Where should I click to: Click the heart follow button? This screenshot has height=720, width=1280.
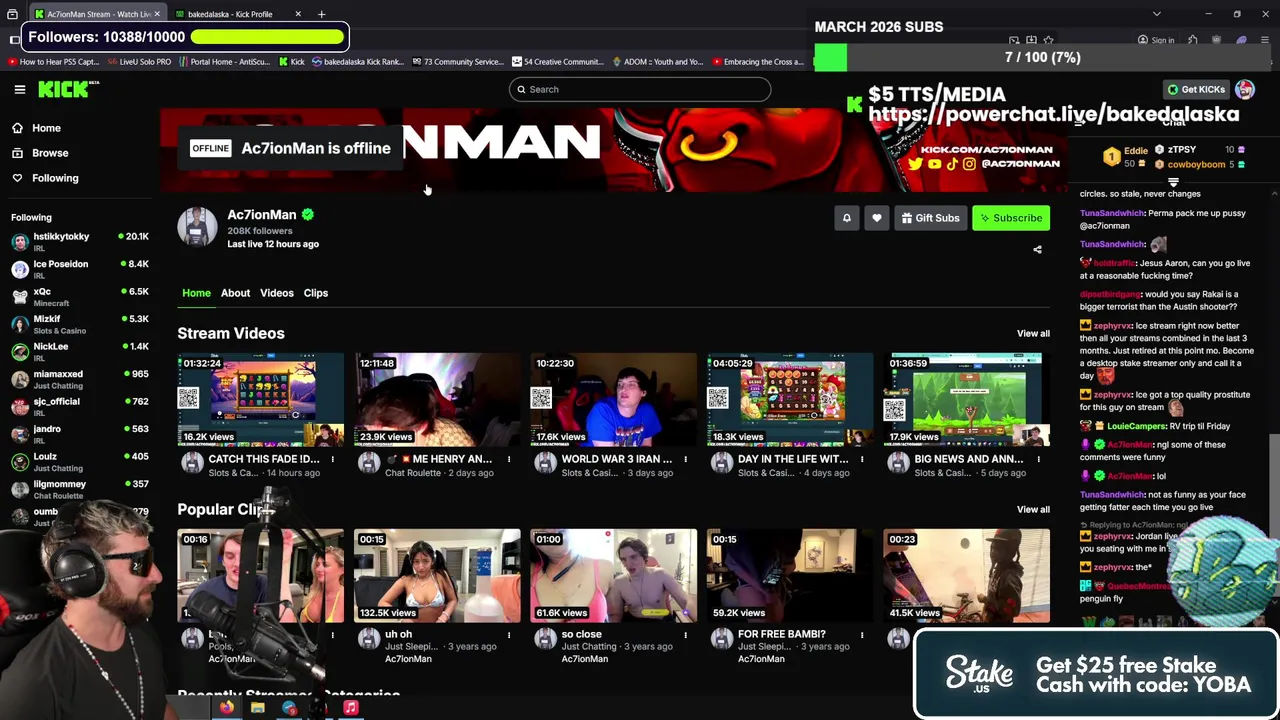[x=876, y=218]
